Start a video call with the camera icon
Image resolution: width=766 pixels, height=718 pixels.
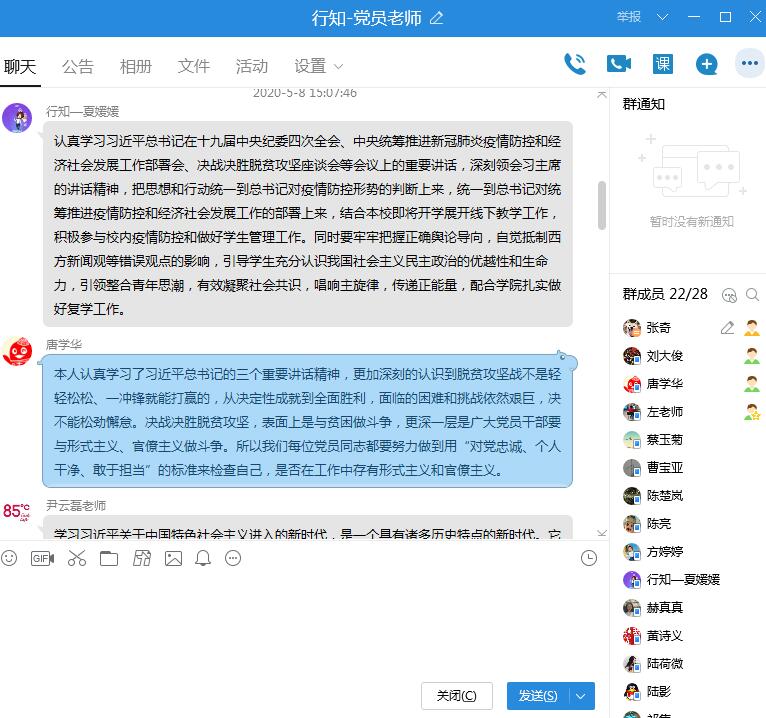coord(618,64)
